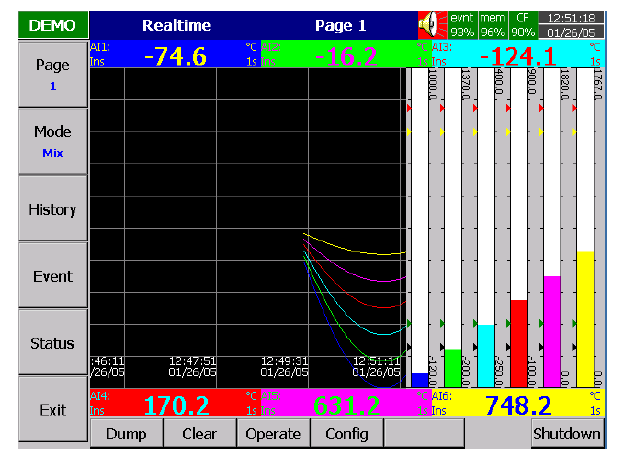Viewport: 626px width, 460px height.
Task: Click the clock time 12:51:18
Action: pos(571,18)
